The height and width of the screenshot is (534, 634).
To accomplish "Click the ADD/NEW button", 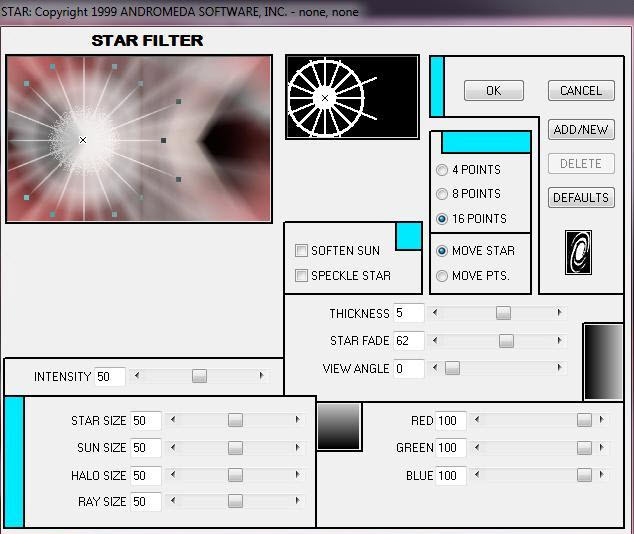I will pos(581,130).
